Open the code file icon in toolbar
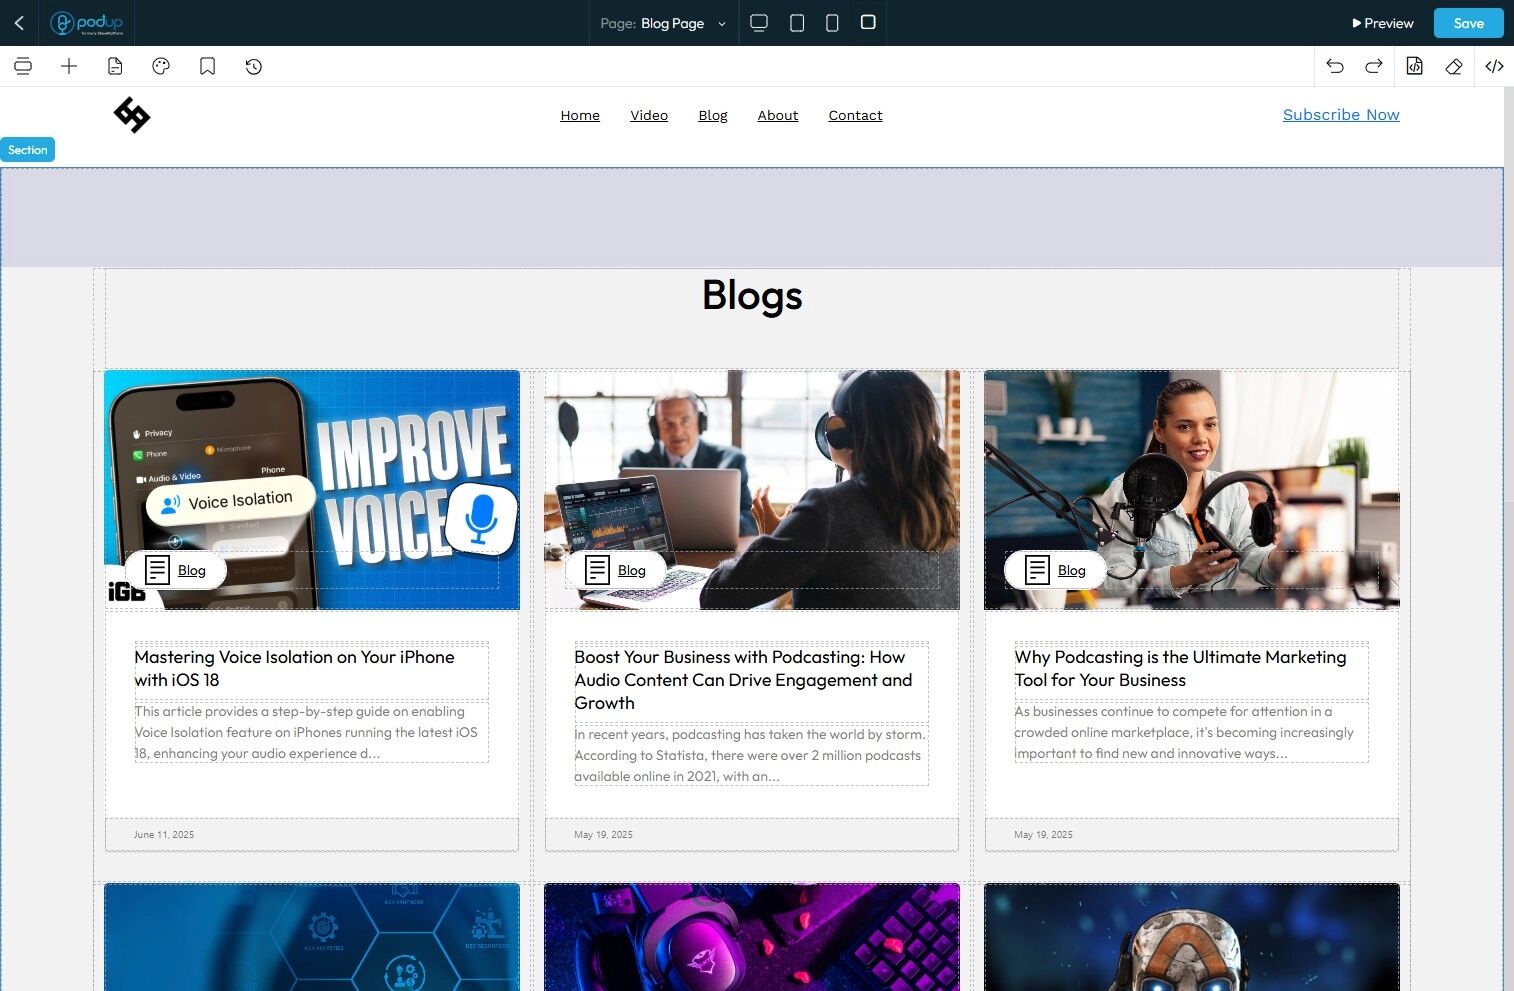 (1414, 66)
